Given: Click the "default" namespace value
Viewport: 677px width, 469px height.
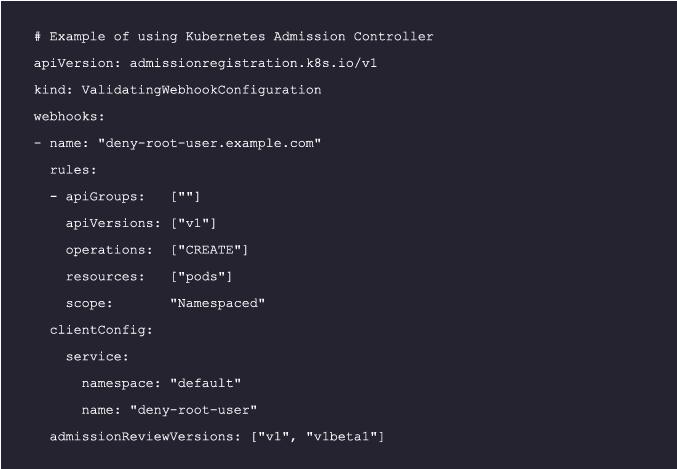Looking at the screenshot, I should coord(205,383).
